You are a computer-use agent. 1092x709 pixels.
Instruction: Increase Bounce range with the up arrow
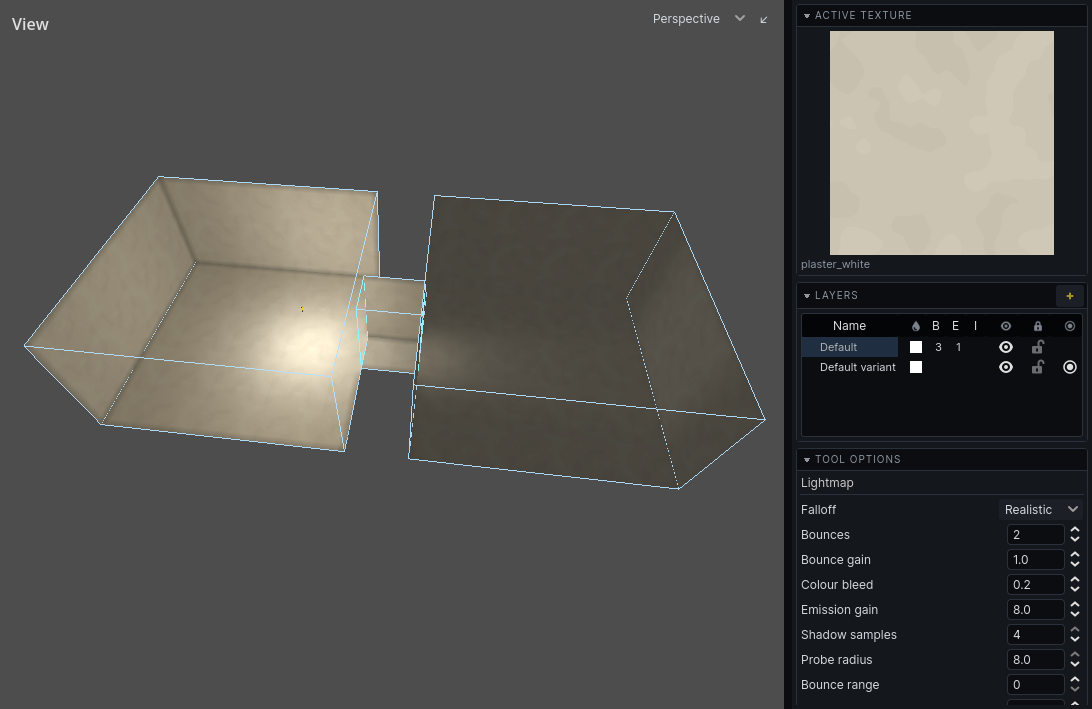(1075, 681)
